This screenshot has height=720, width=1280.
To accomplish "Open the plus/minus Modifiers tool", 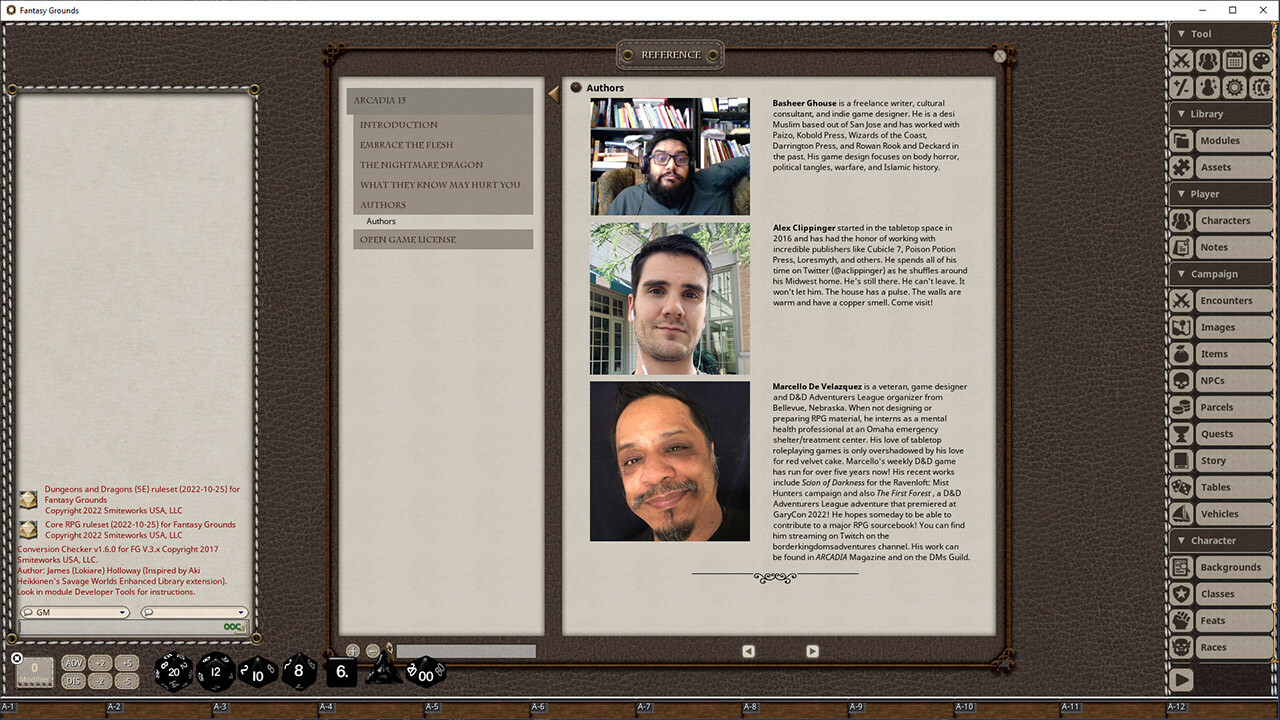I will [1181, 88].
